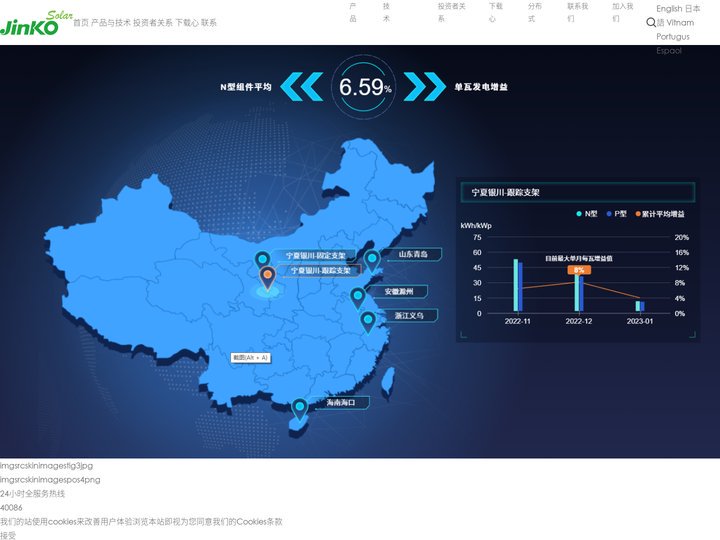Open the 分布式 navigation item
The image size is (720, 540).
[x=534, y=12]
